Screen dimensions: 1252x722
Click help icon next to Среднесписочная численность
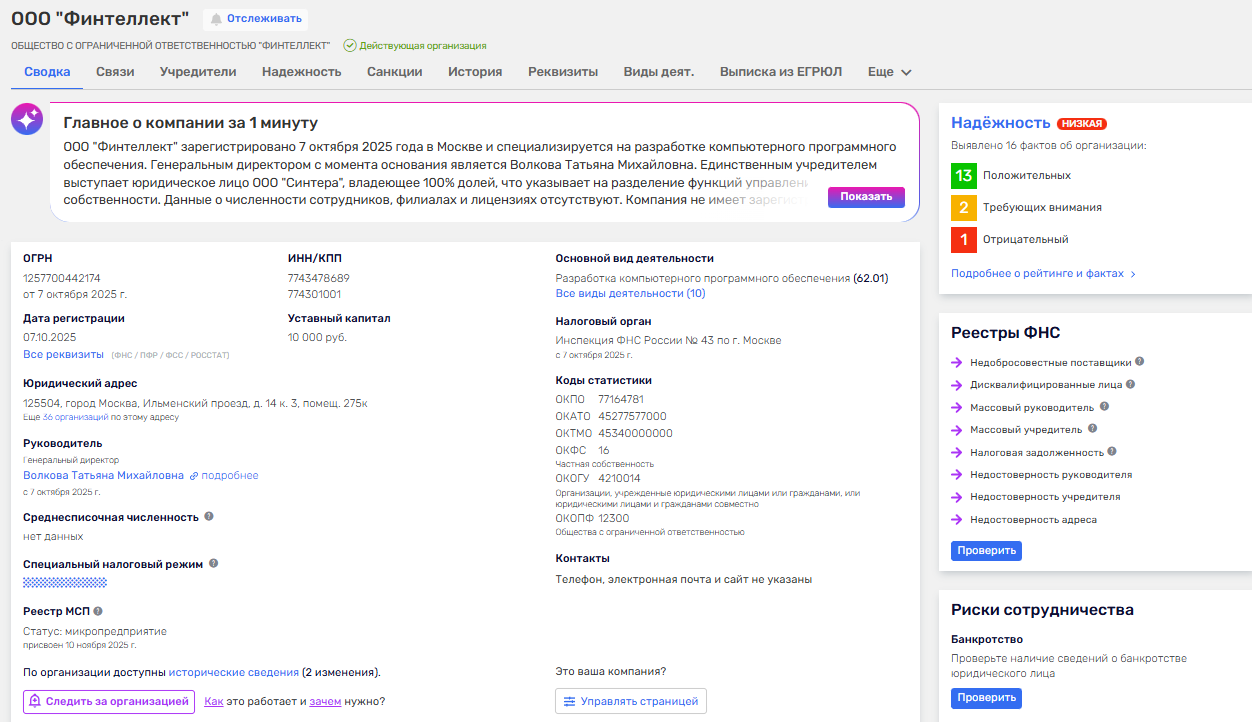209,516
